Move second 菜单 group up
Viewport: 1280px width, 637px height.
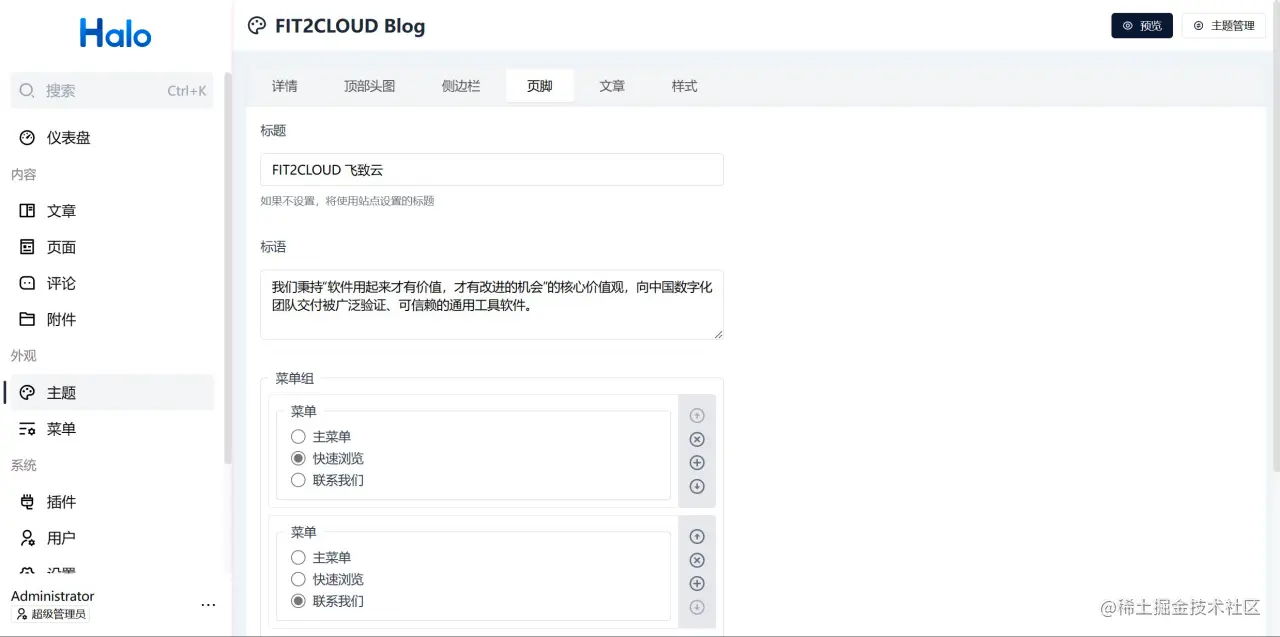point(697,536)
